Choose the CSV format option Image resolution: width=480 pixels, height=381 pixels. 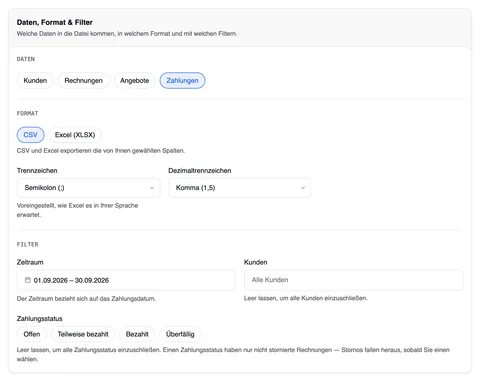(x=30, y=135)
